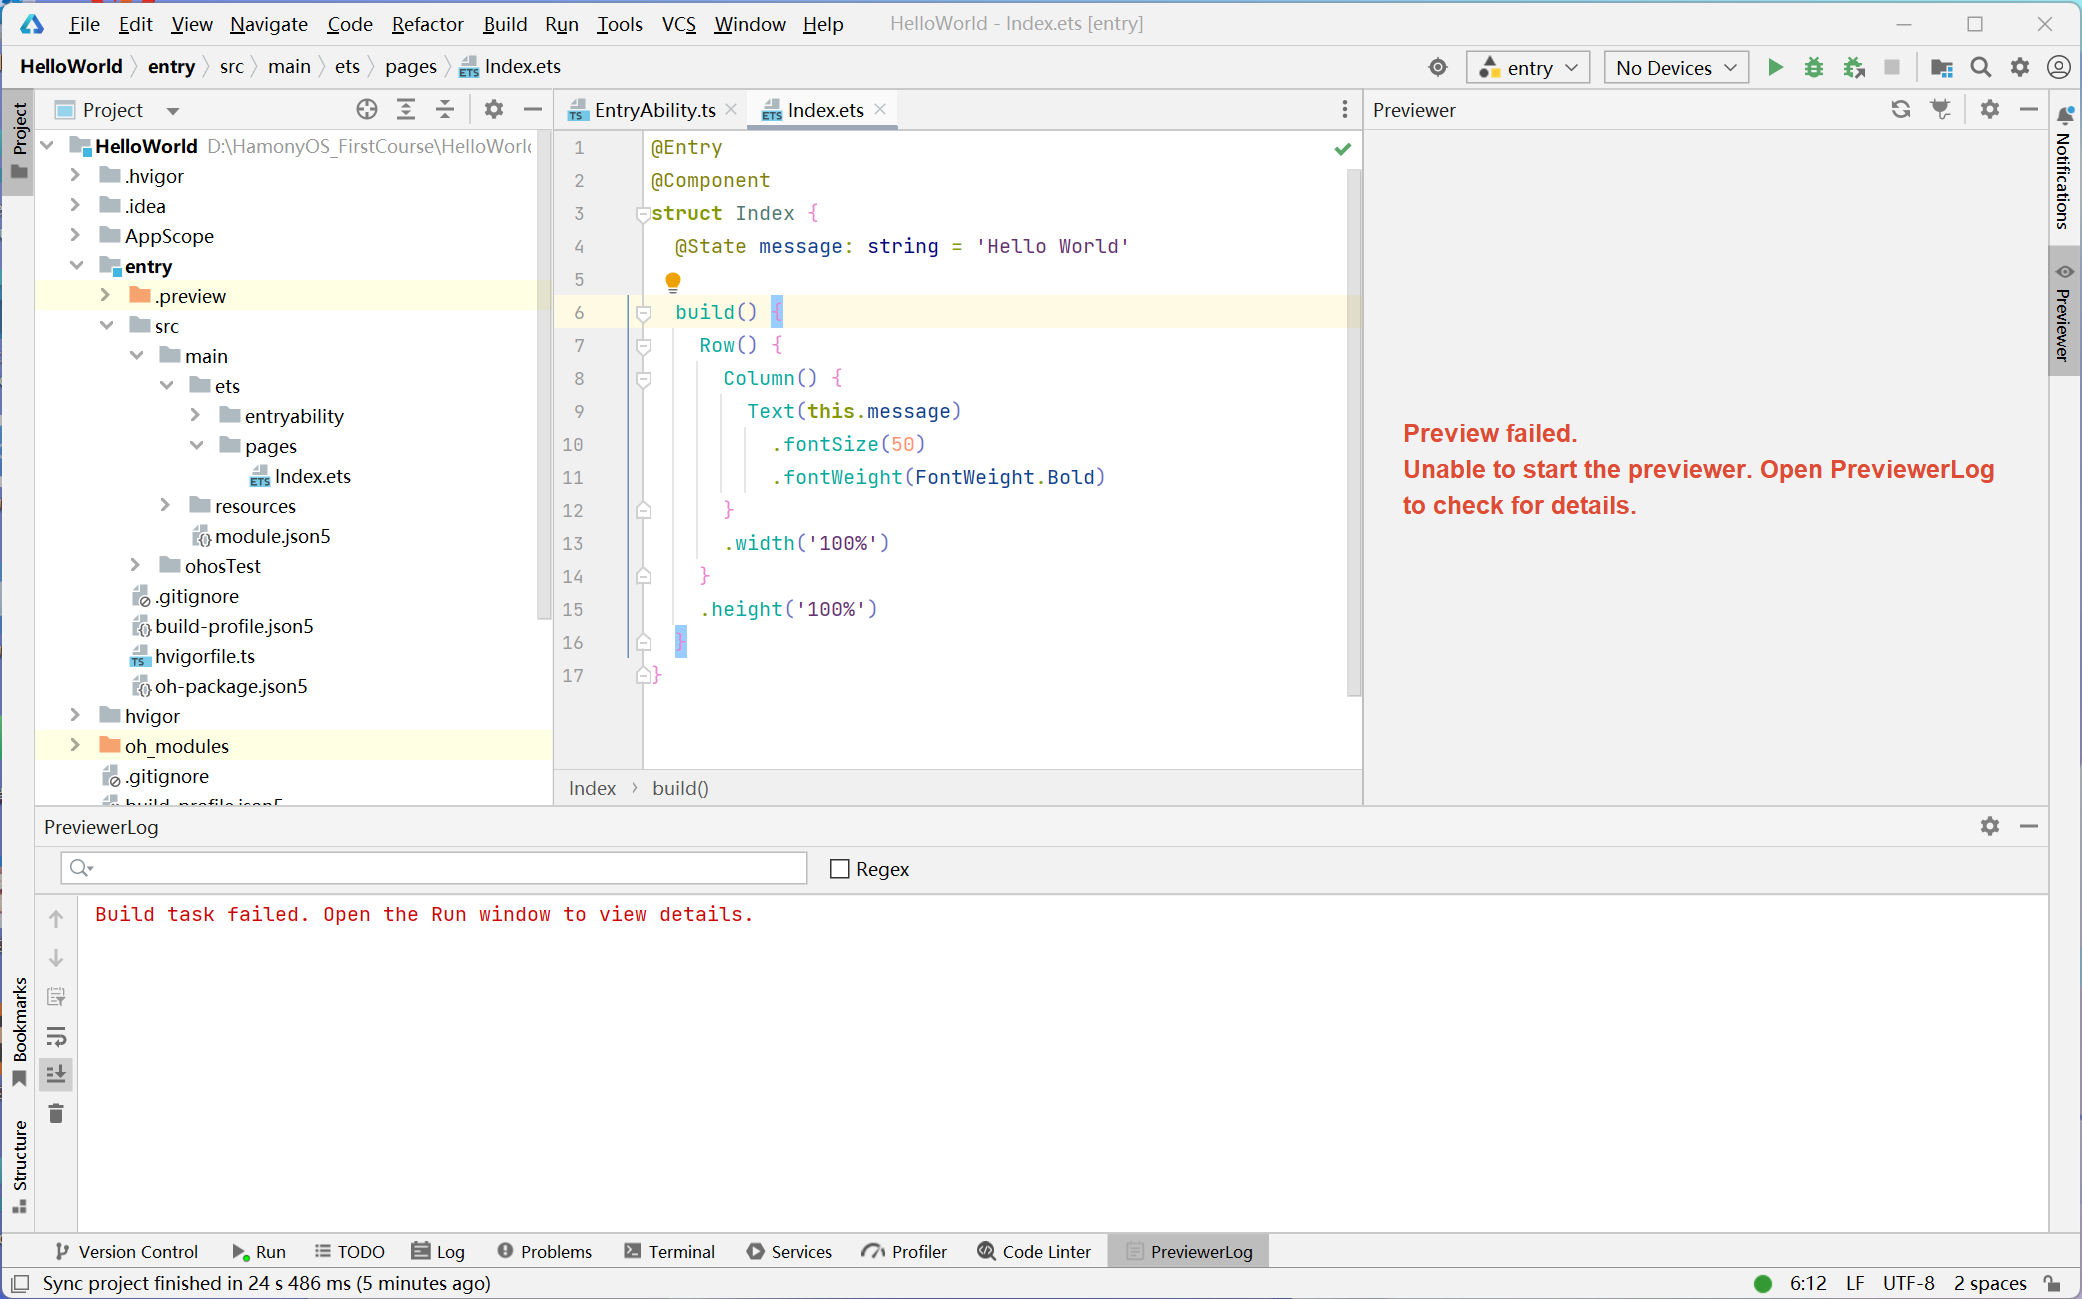
Task: Toggle scroll to end in PreviewerLog
Action: (x=56, y=1074)
